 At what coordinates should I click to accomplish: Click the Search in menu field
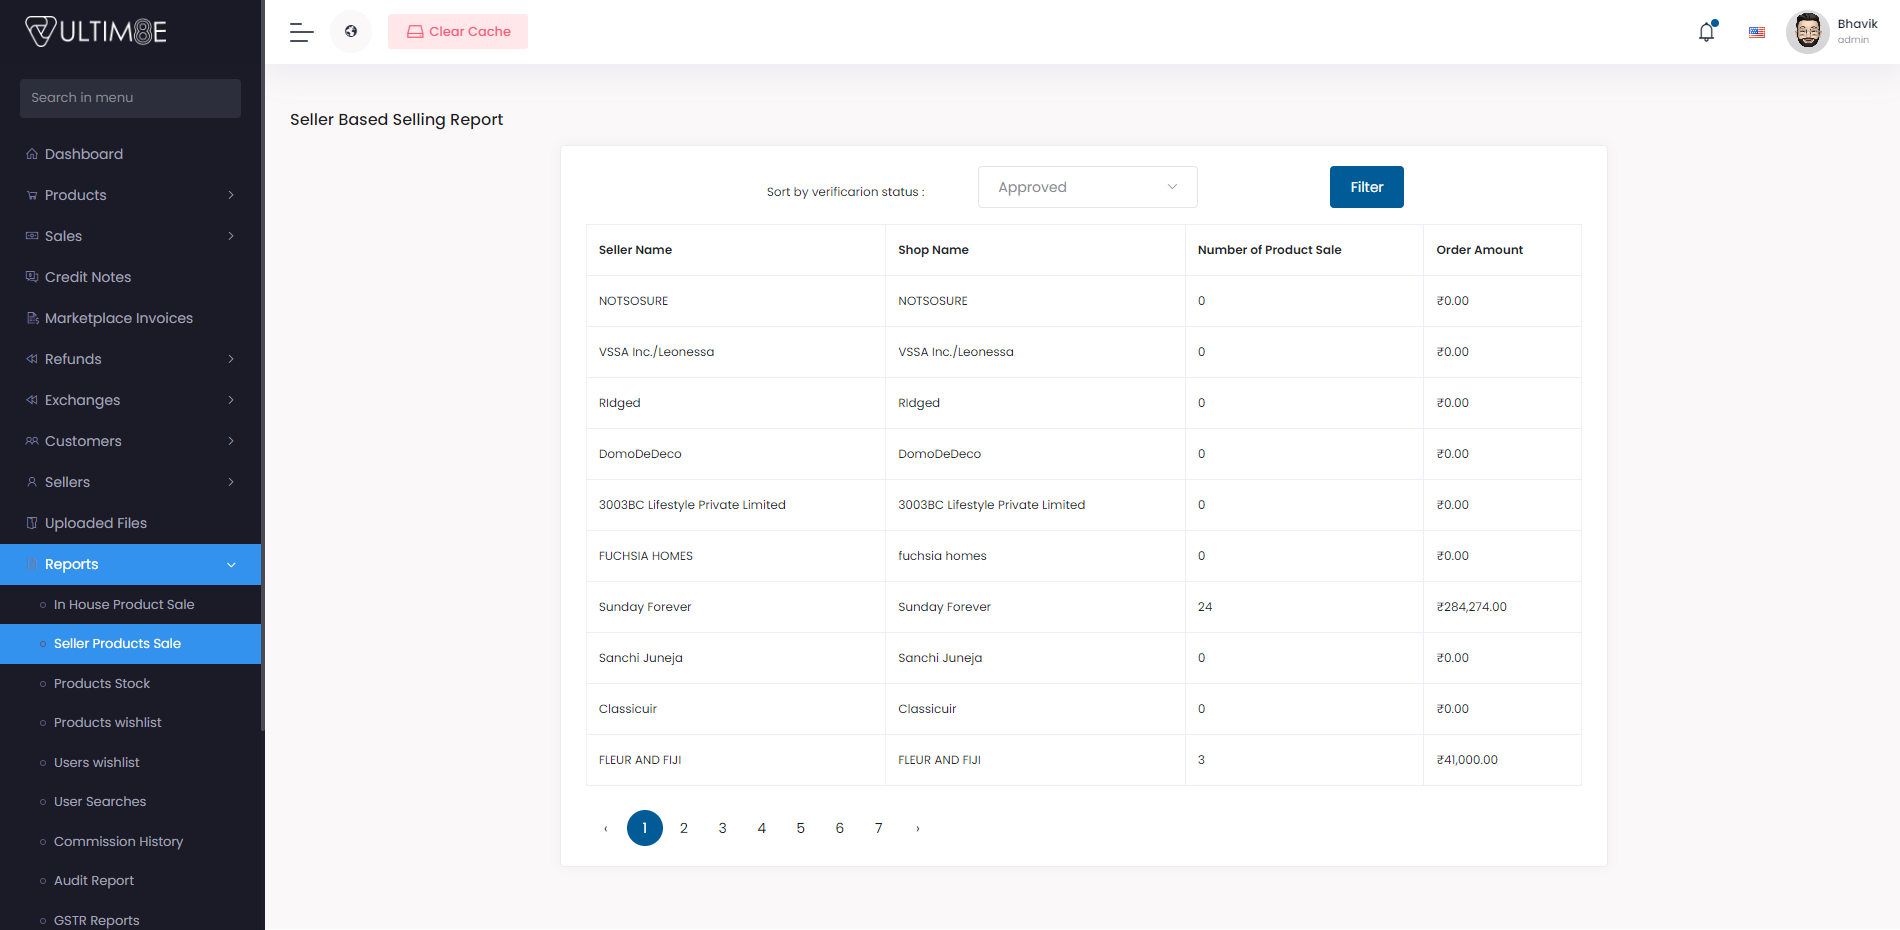click(130, 98)
